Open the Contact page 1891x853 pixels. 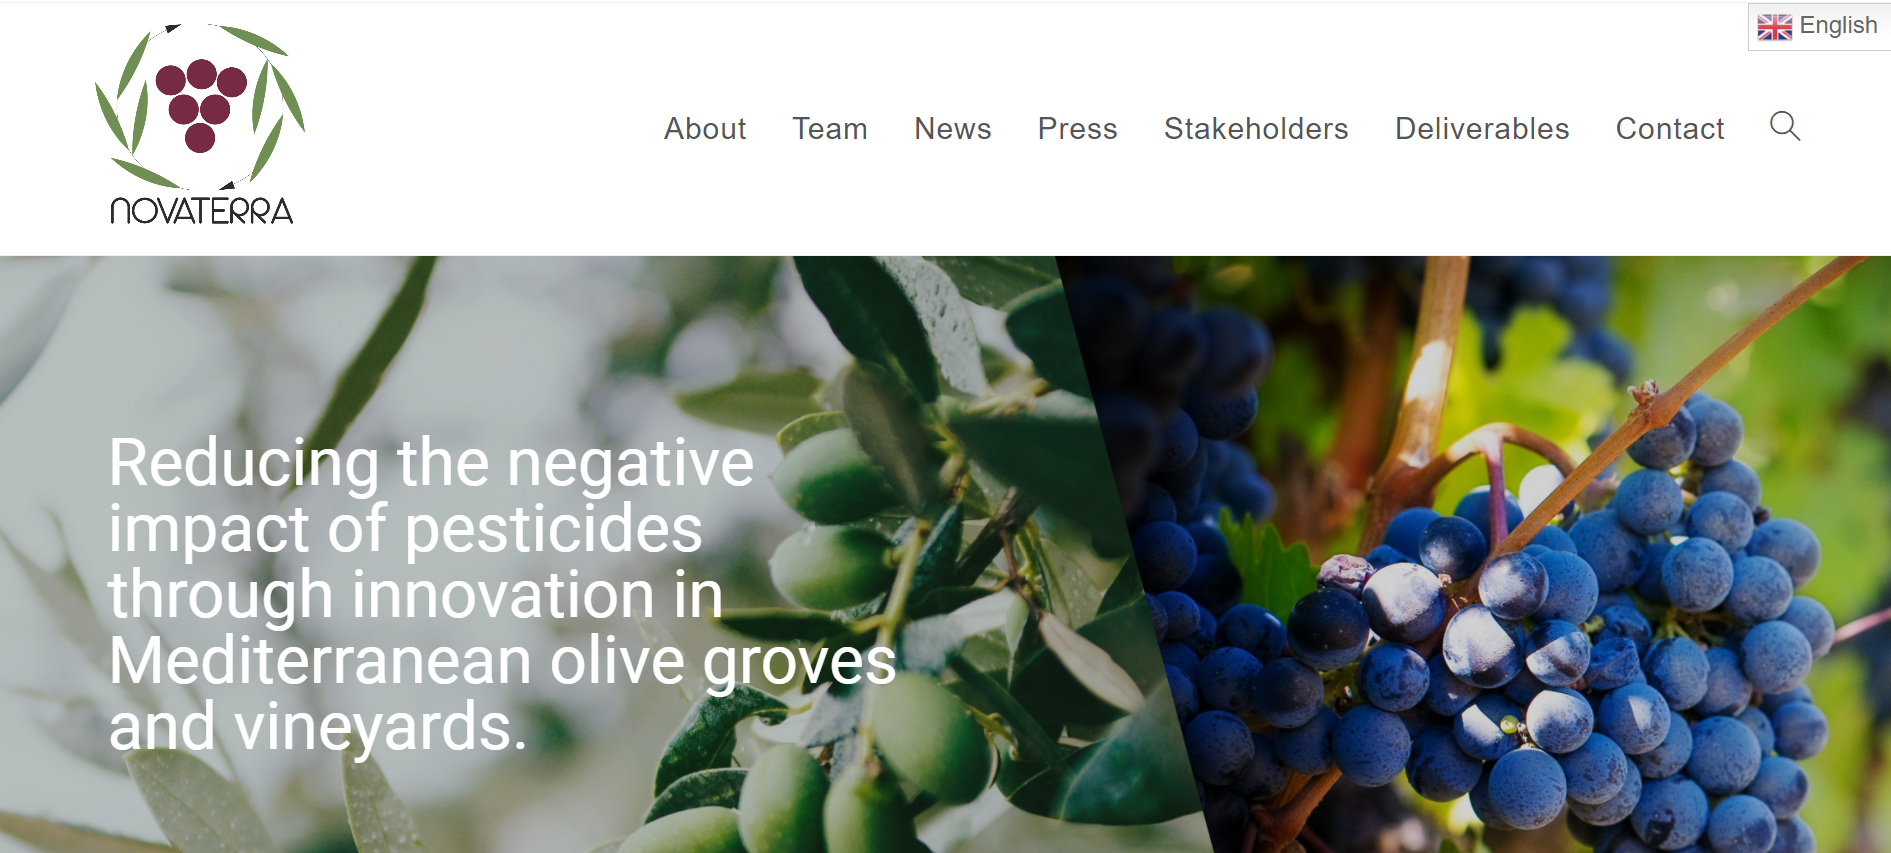coord(1670,128)
